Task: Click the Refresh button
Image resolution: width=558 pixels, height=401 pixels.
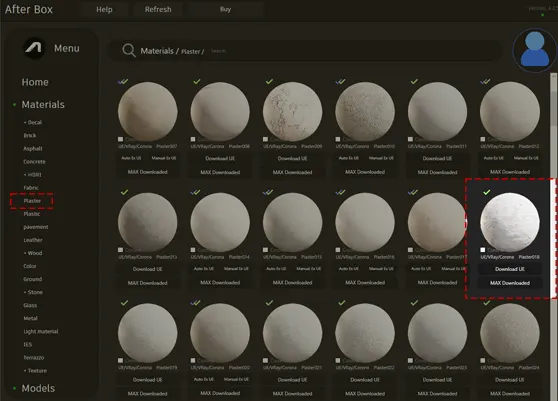Action: click(158, 10)
